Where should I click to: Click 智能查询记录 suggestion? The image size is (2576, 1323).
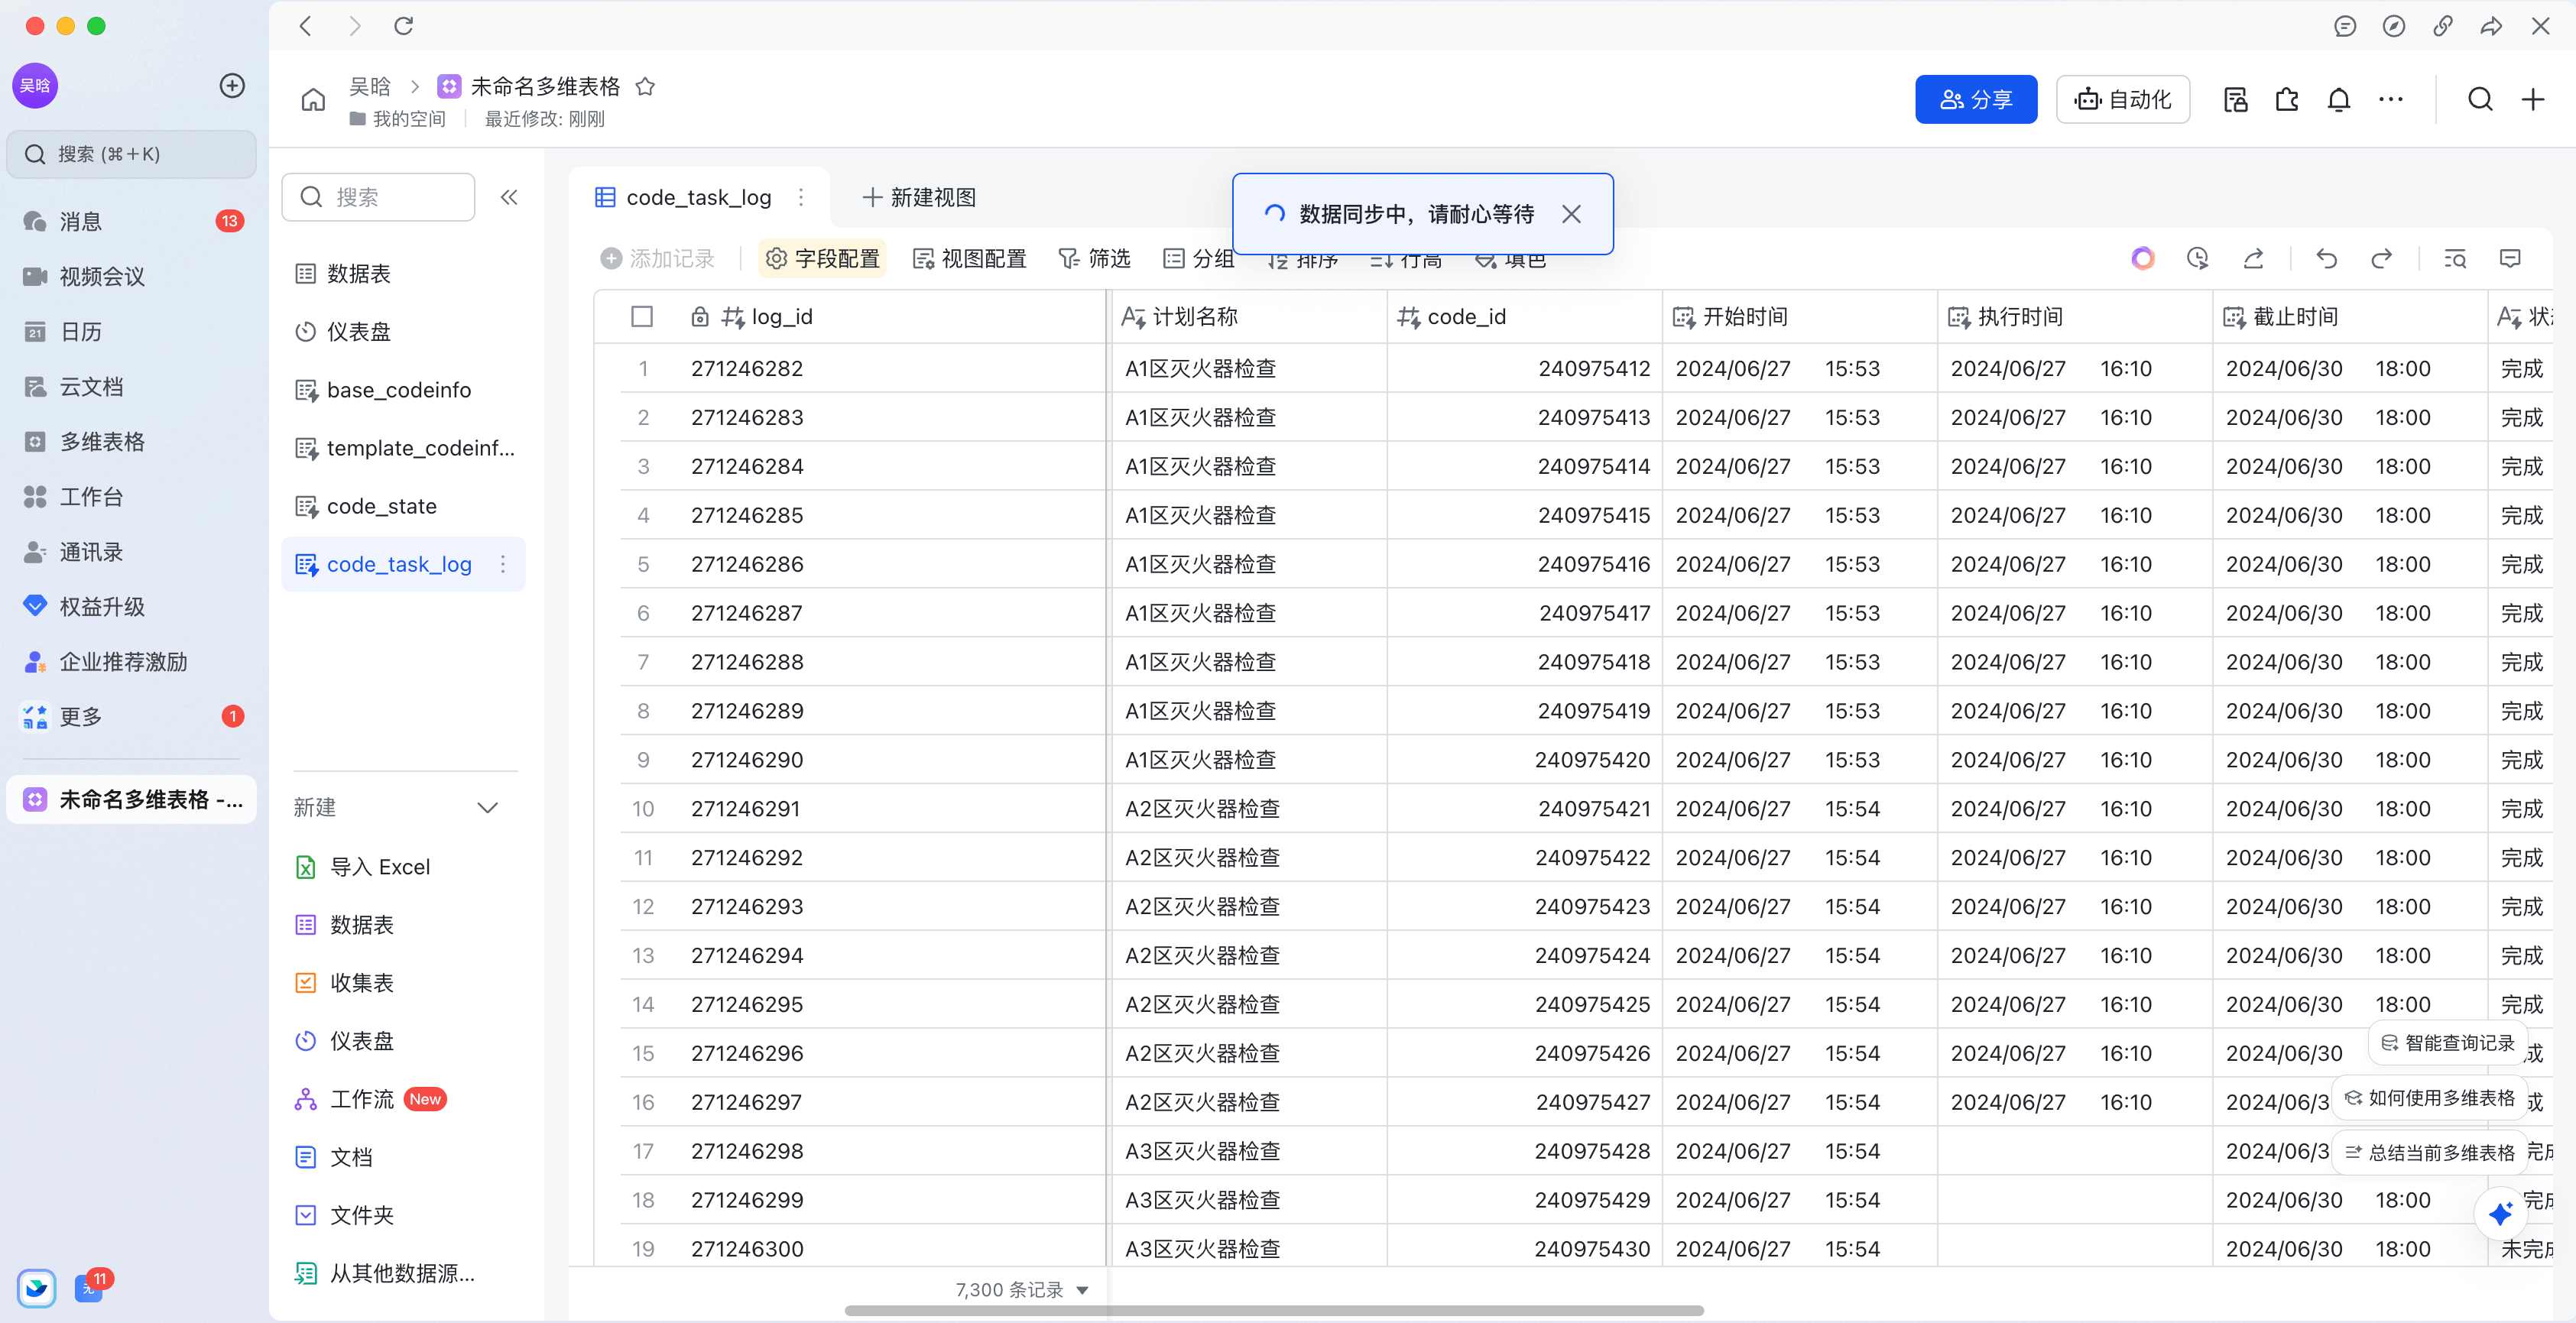pyautogui.click(x=2448, y=1043)
